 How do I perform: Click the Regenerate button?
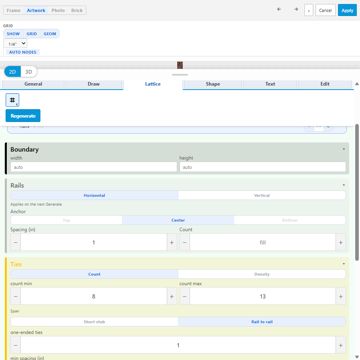click(23, 116)
